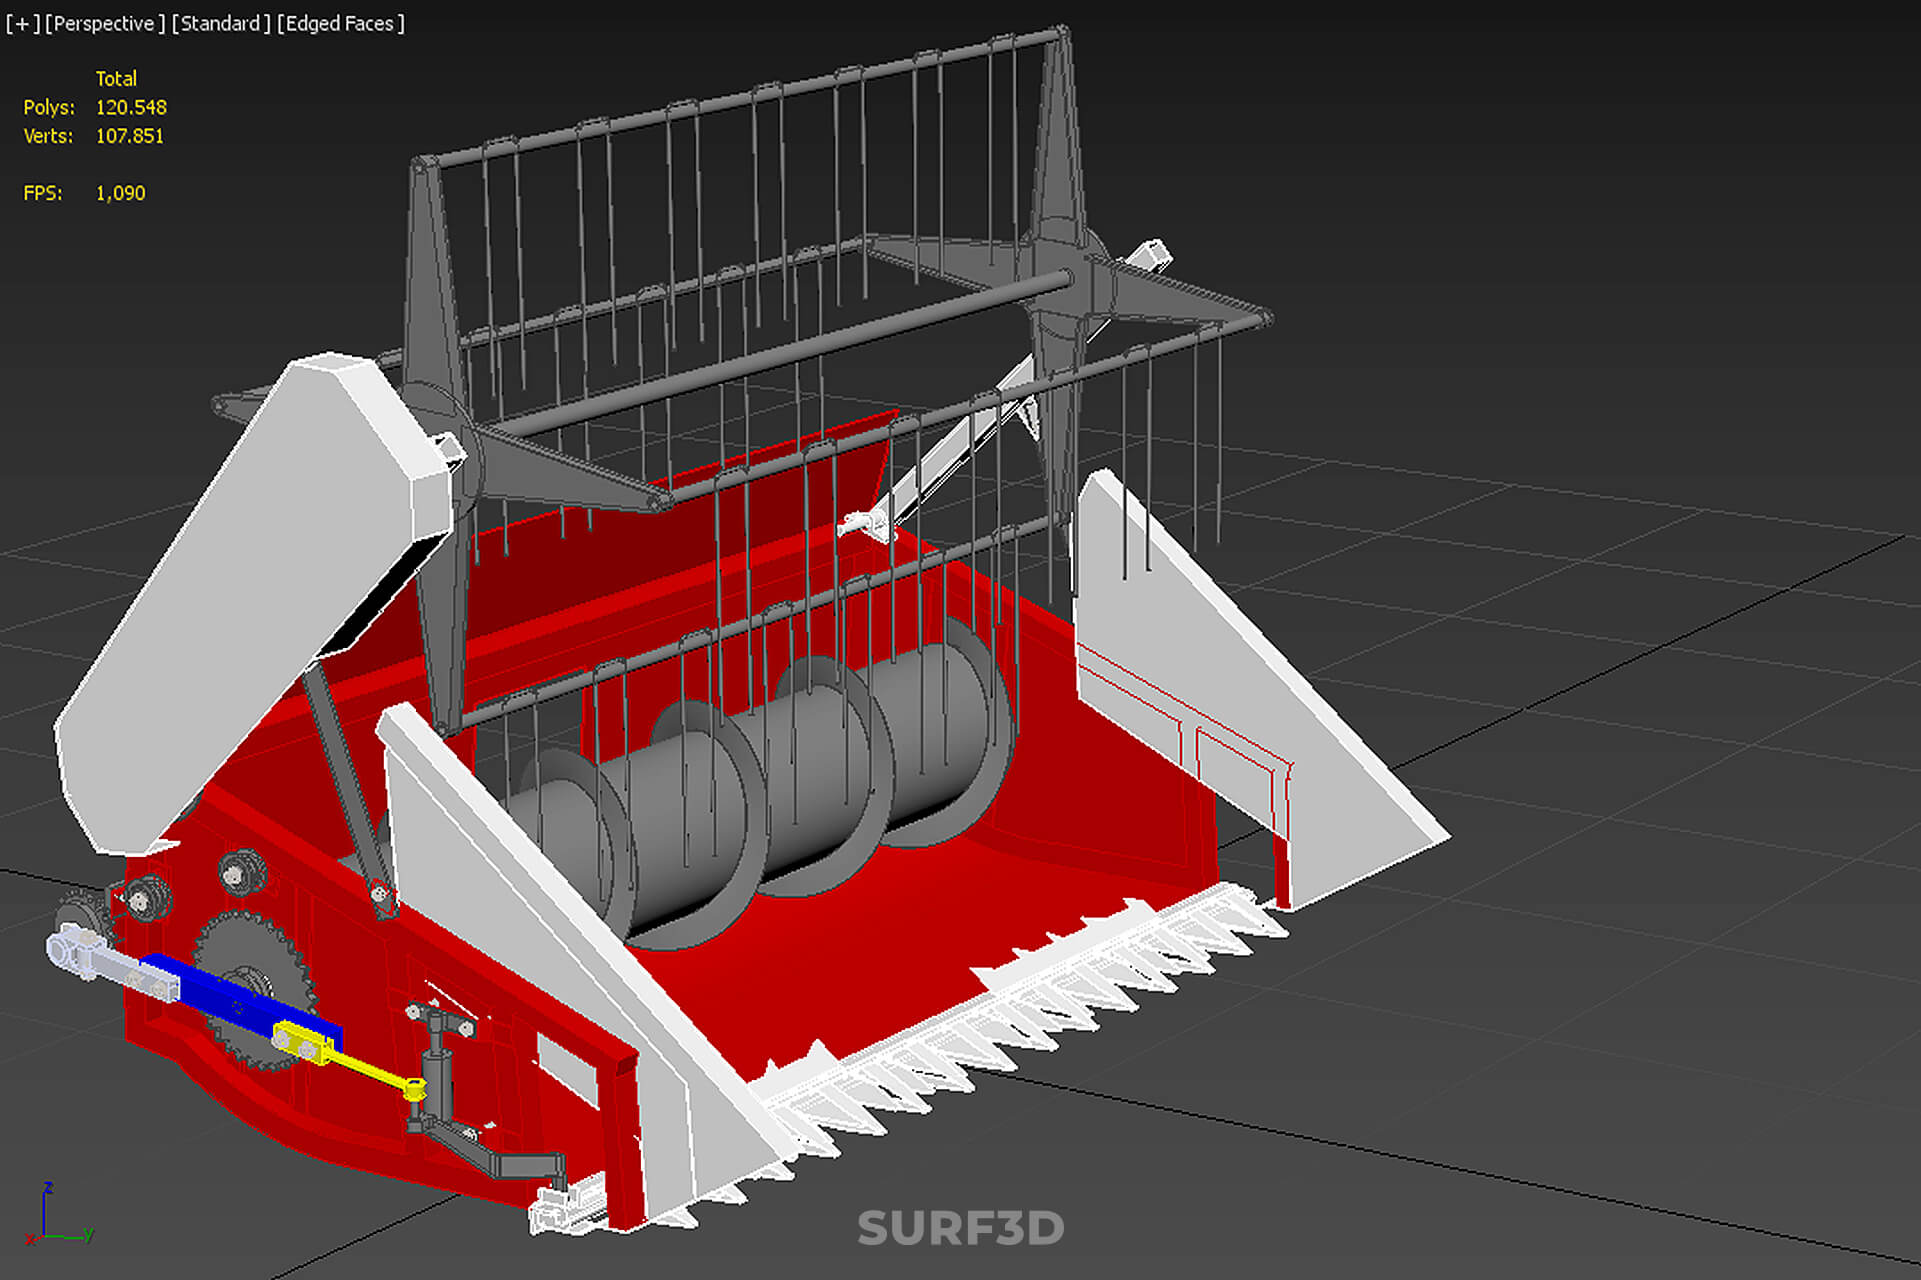Screen dimensions: 1921x1280
Task: Open the [+] viewport general menu
Action: pyautogui.click(x=22, y=23)
